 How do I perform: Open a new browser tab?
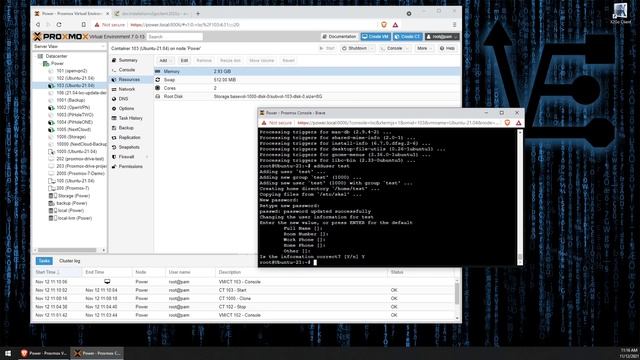(198, 13)
